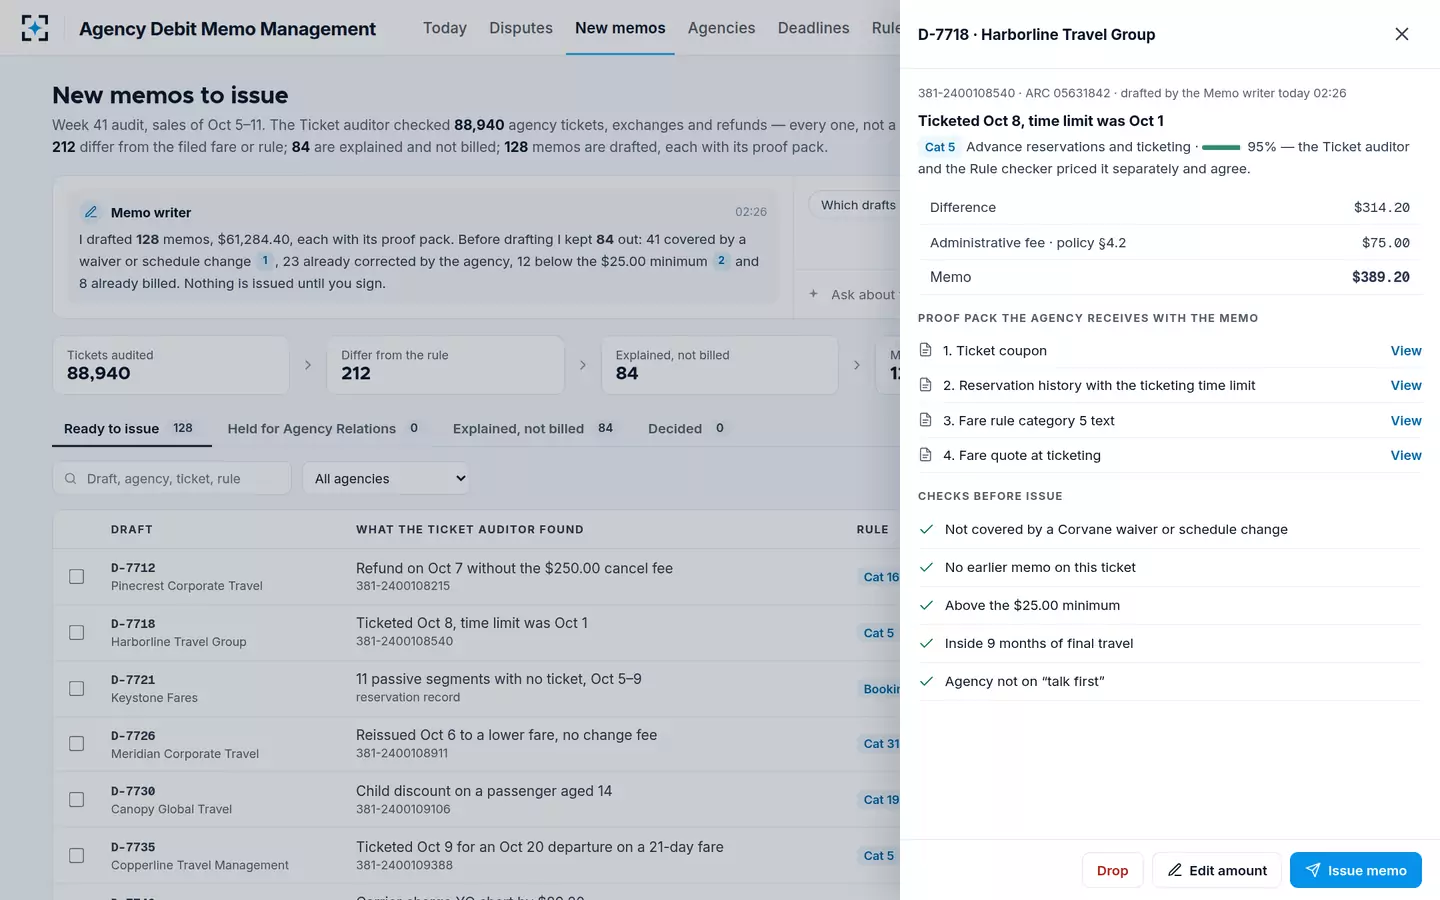Click the search magnifier icon
The height and width of the screenshot is (900, 1440).
71,479
